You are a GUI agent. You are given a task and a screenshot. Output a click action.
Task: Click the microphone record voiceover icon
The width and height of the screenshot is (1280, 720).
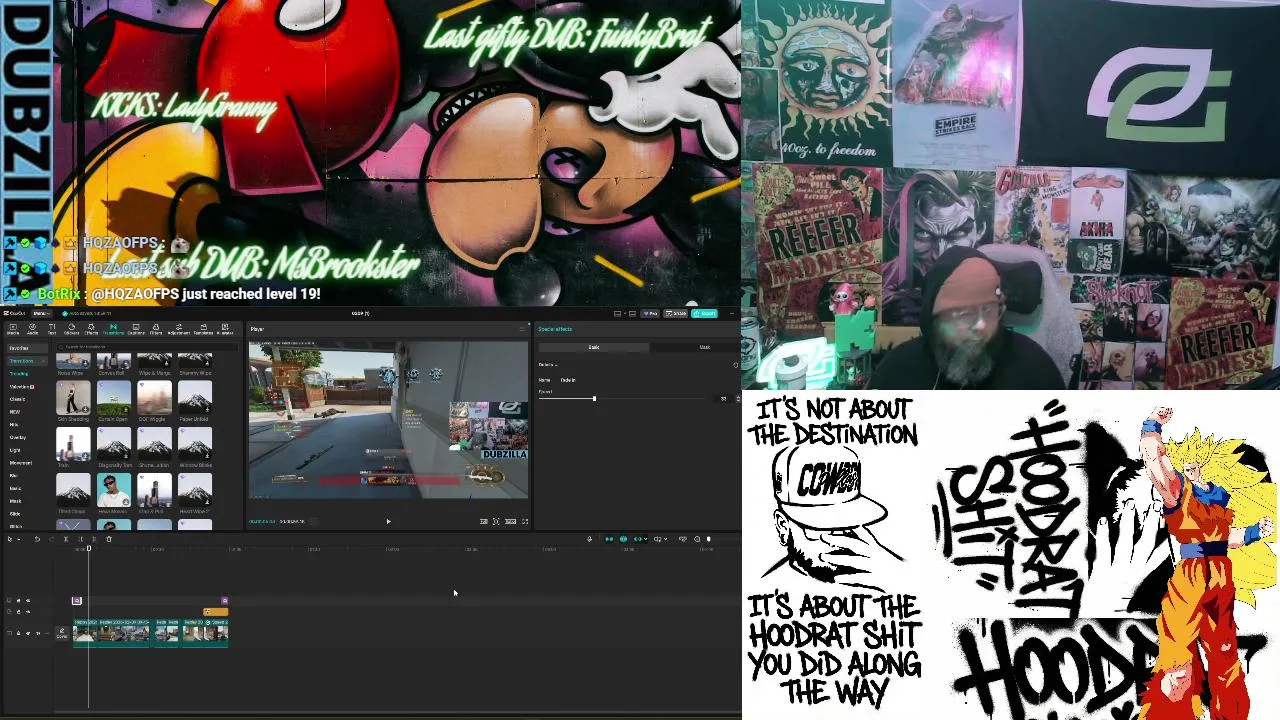(x=589, y=539)
